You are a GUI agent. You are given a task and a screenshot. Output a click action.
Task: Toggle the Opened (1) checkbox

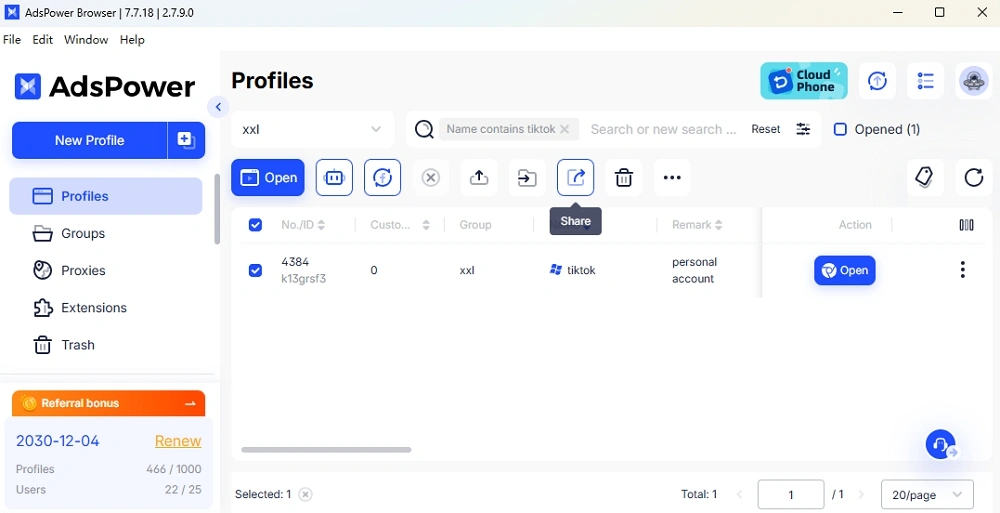840,129
